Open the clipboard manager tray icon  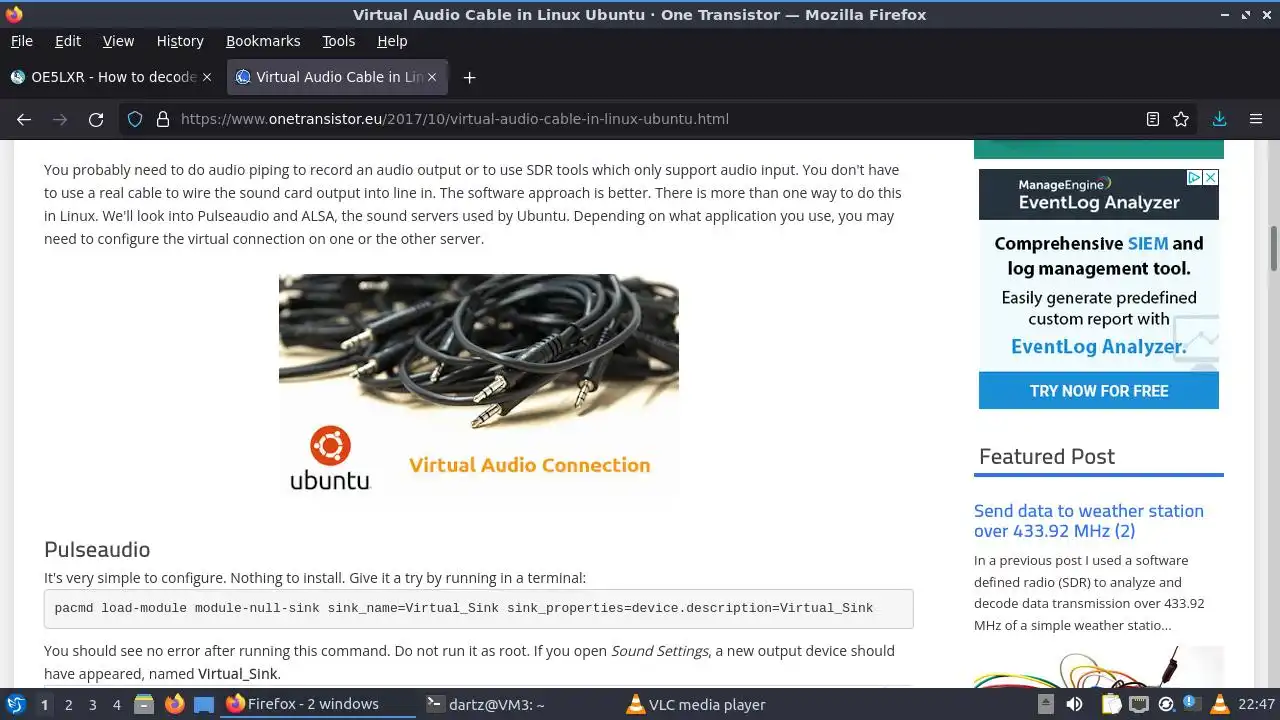click(1112, 705)
